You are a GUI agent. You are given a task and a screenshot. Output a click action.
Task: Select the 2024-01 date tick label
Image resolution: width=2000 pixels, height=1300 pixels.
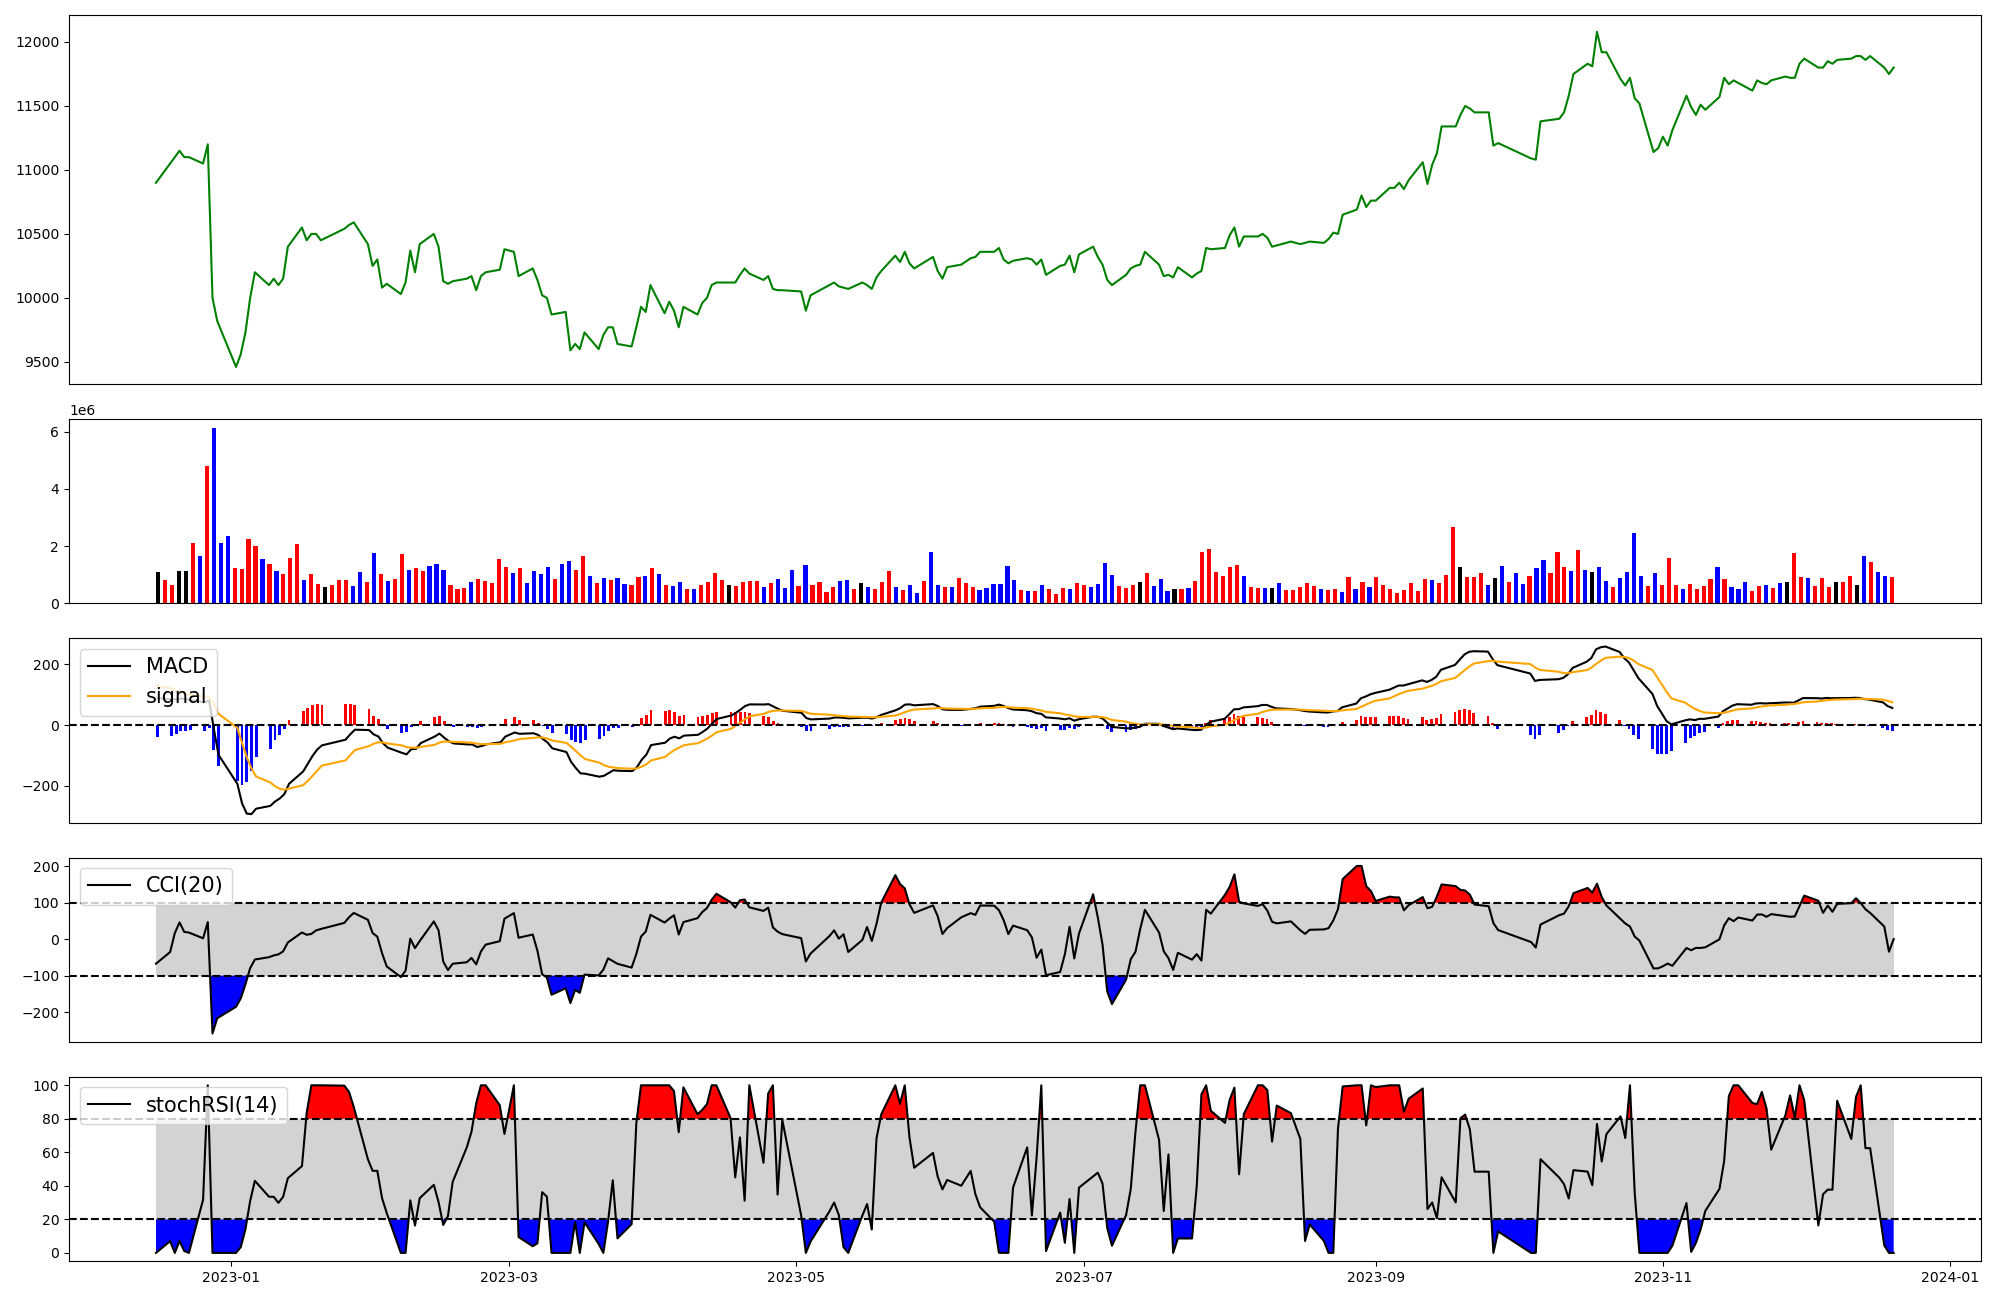pos(1950,1277)
